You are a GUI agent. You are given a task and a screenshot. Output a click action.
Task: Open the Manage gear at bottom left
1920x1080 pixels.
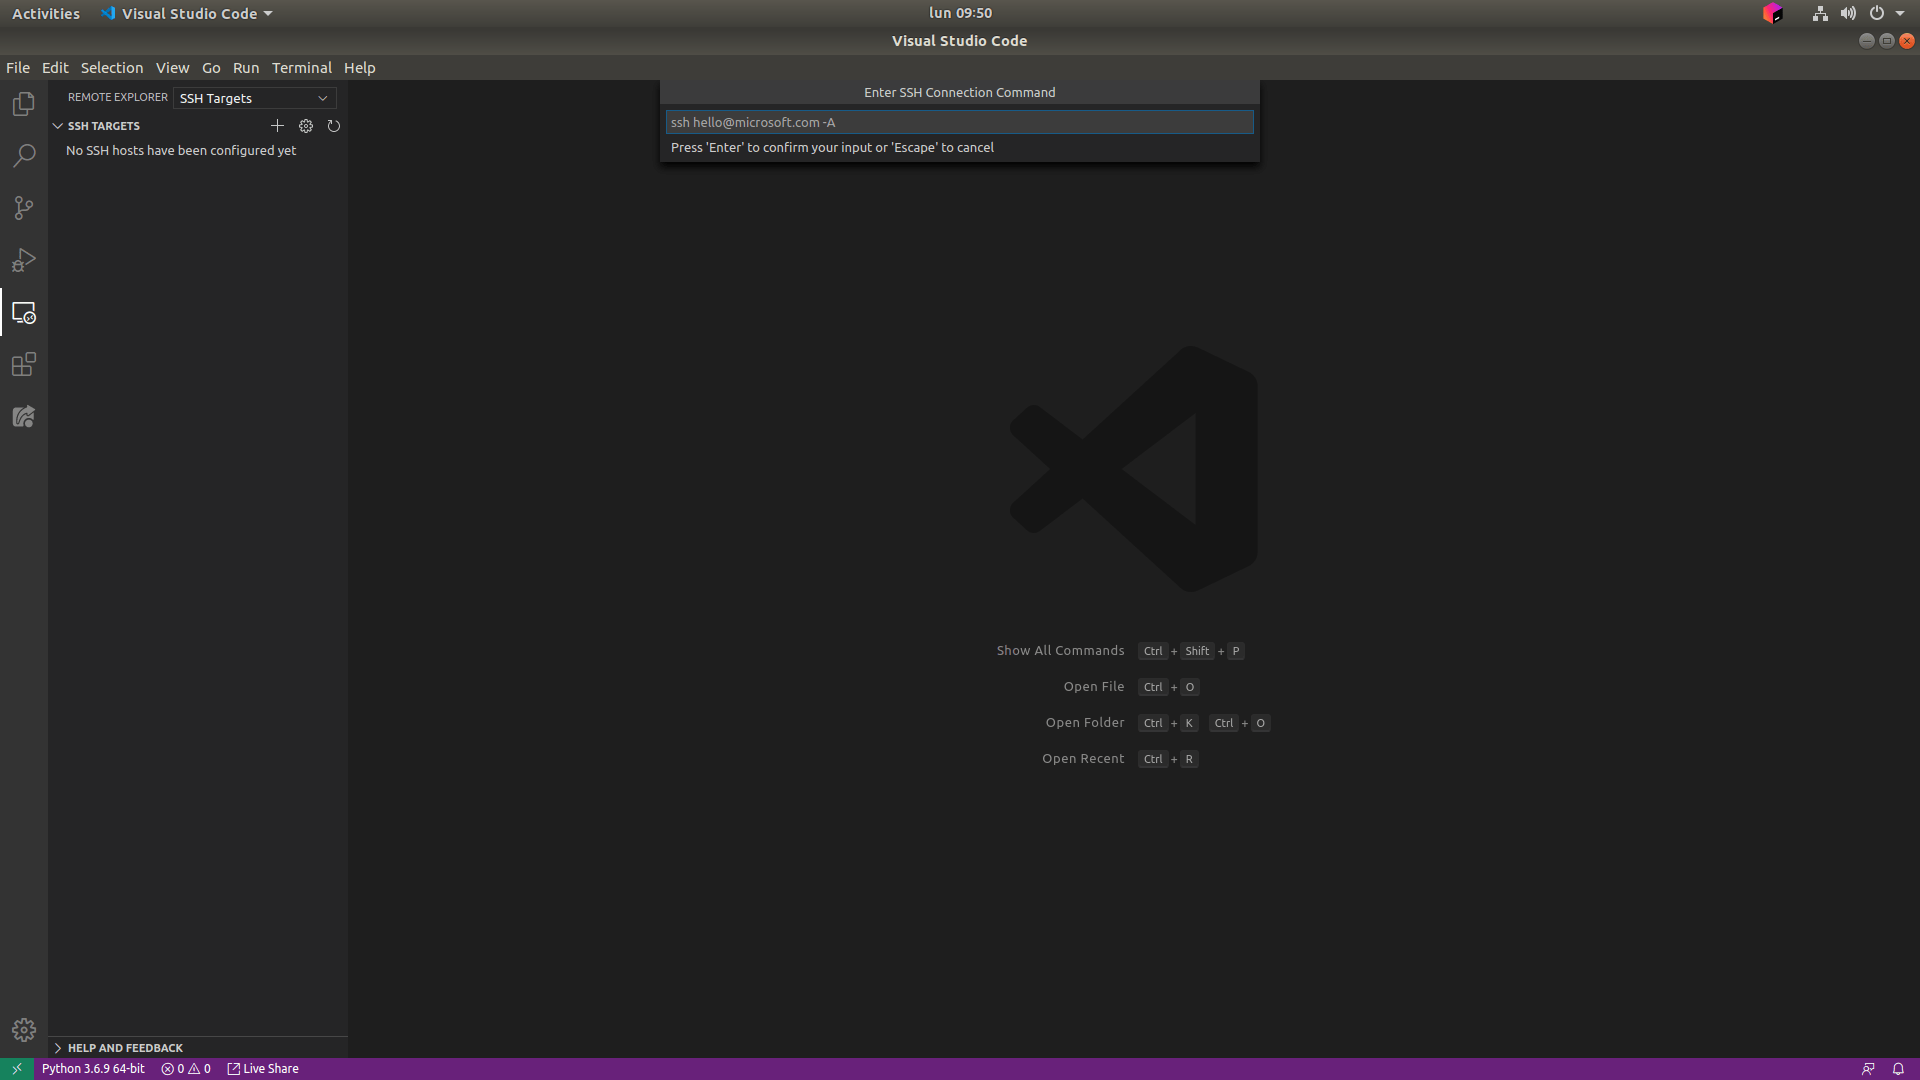24,1030
